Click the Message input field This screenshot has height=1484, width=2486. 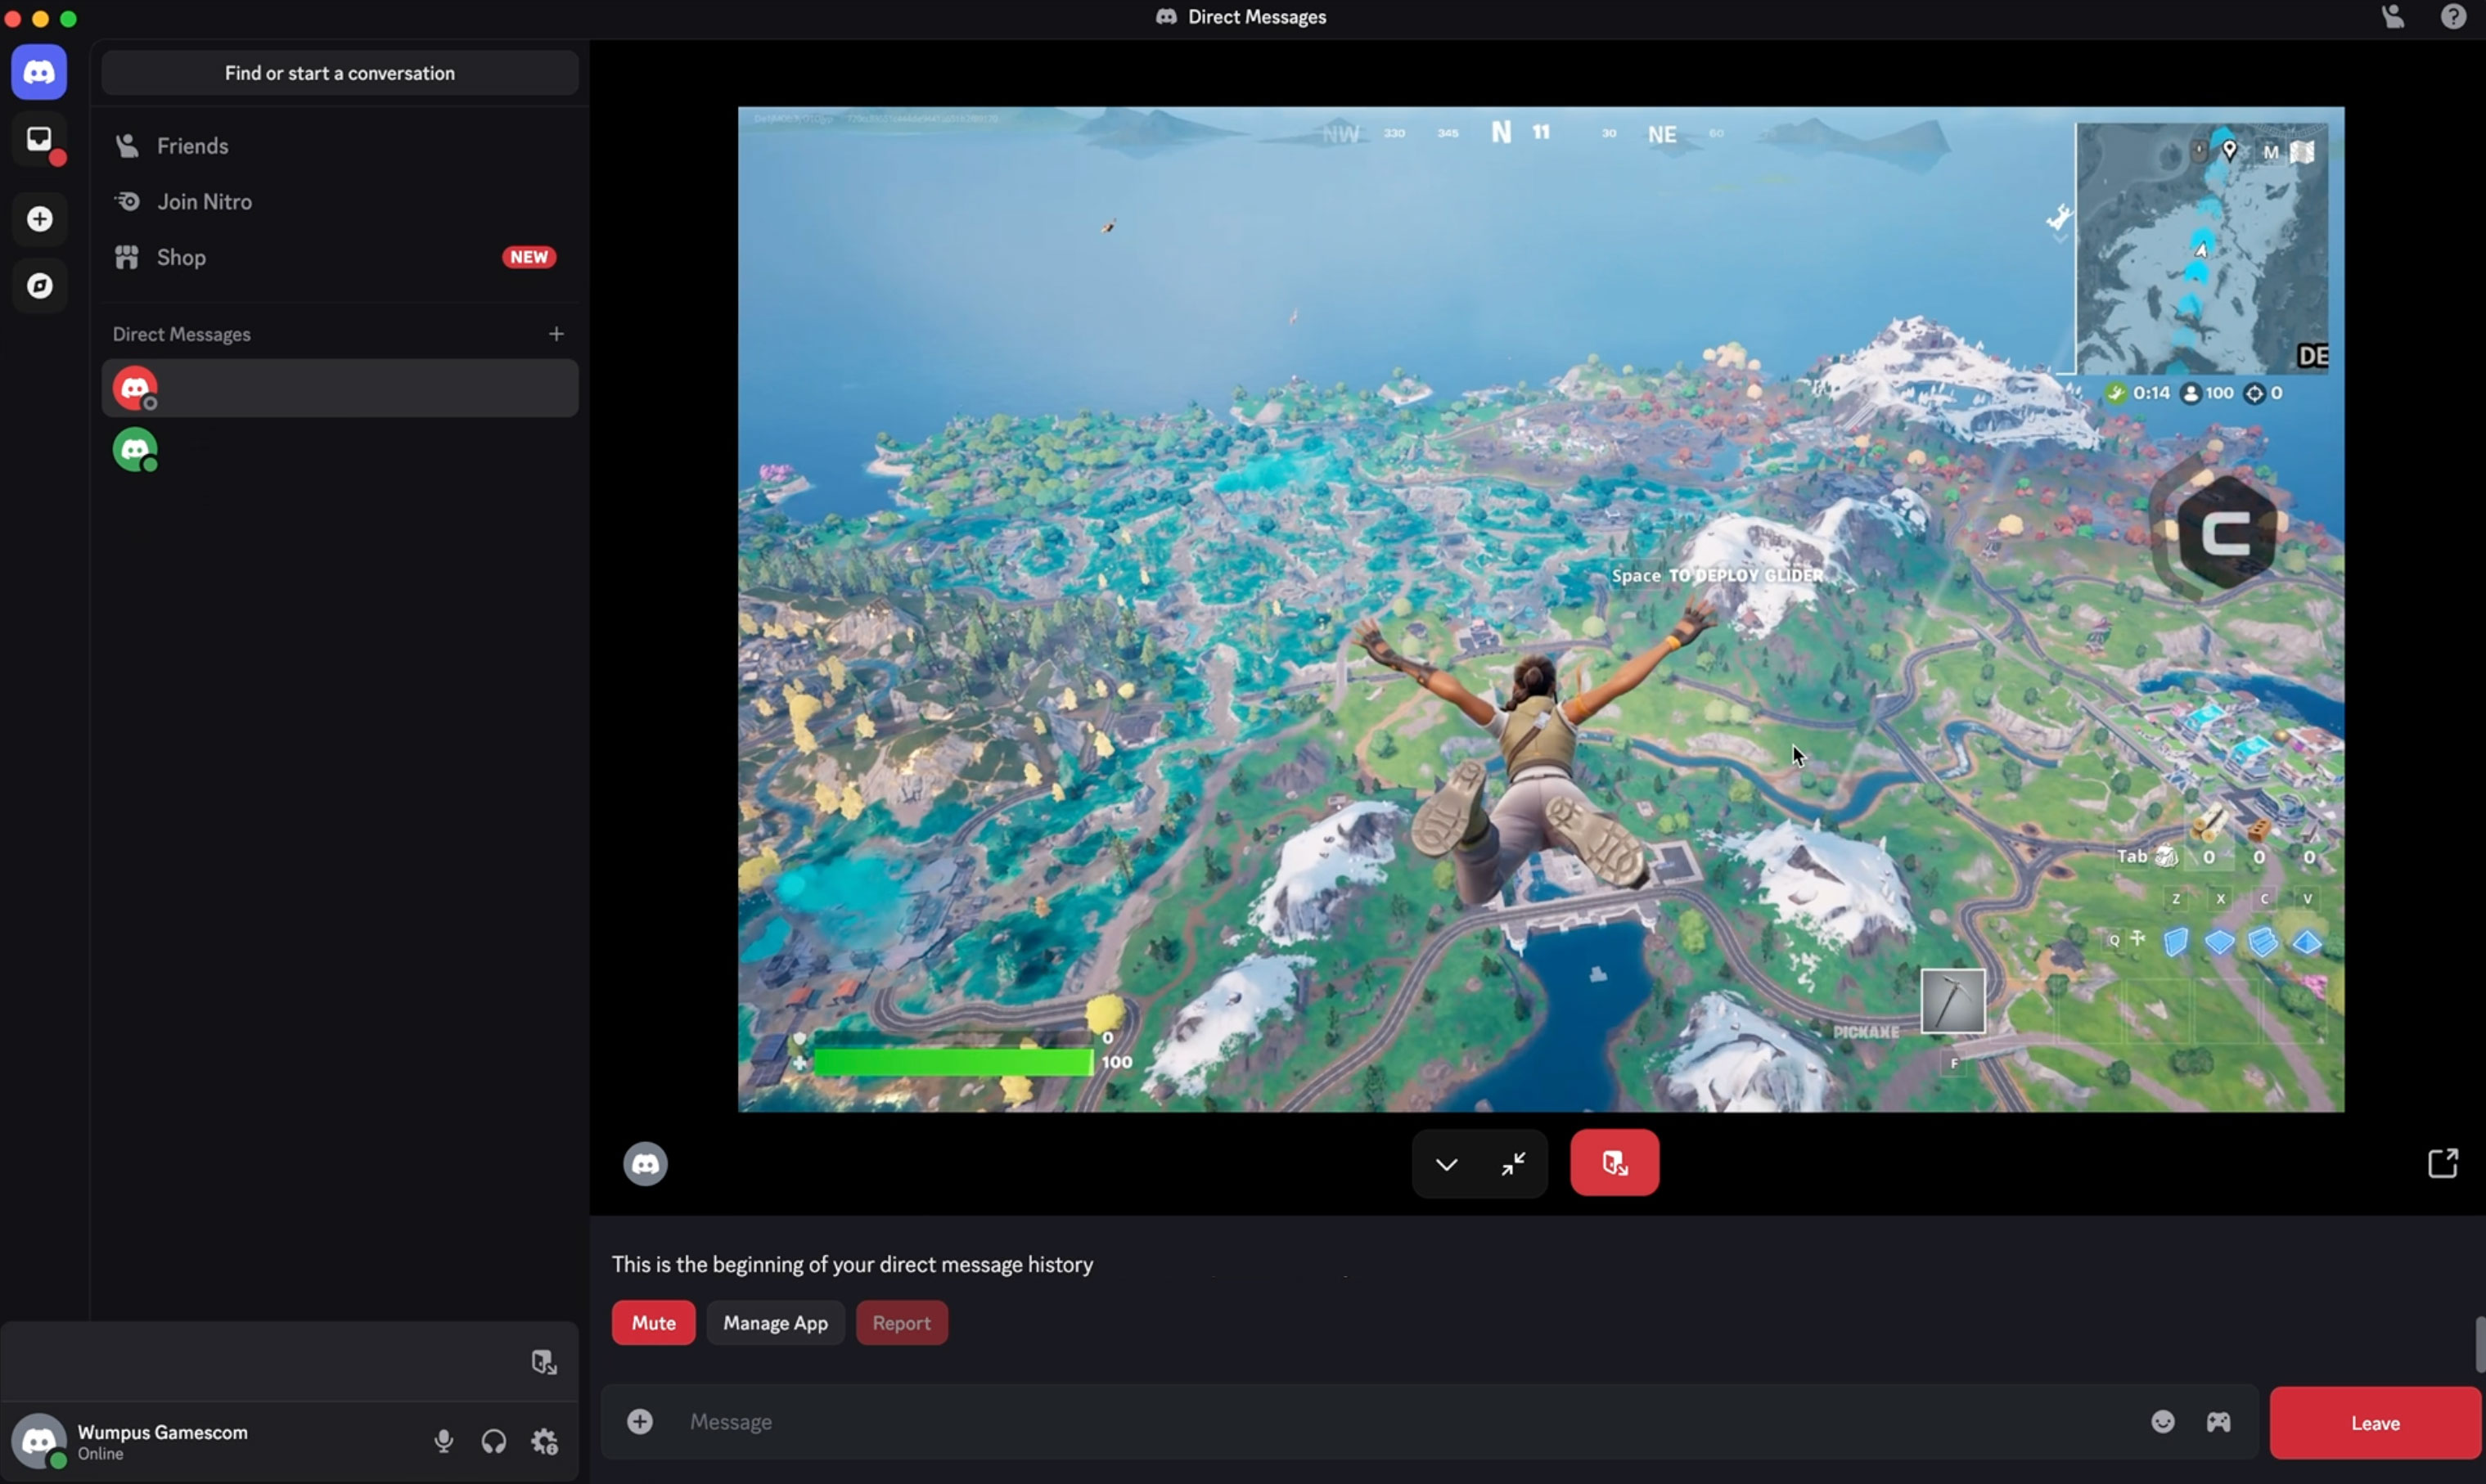pos(1100,1422)
